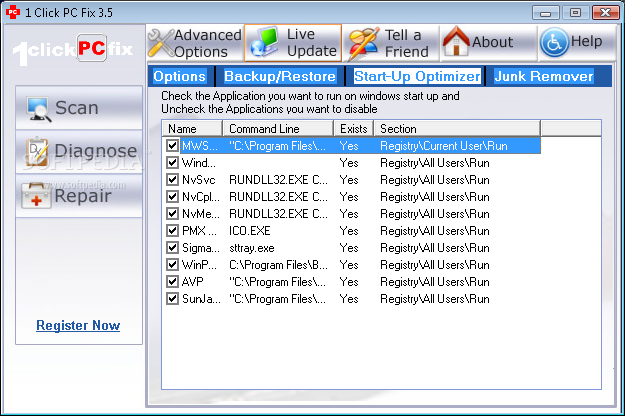The height and width of the screenshot is (416, 625).
Task: Select the 'sttray.exe' command line cell
Action: click(252, 248)
